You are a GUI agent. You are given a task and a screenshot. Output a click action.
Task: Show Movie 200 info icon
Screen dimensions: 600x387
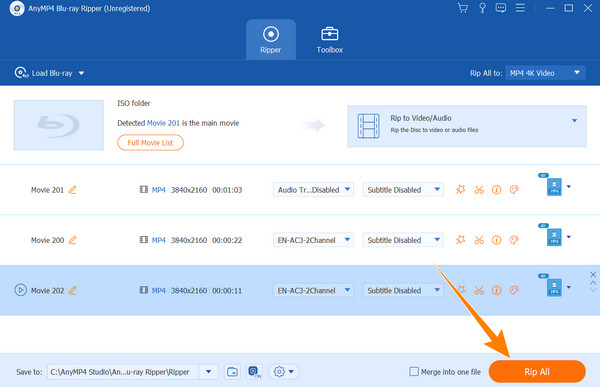[496, 240]
